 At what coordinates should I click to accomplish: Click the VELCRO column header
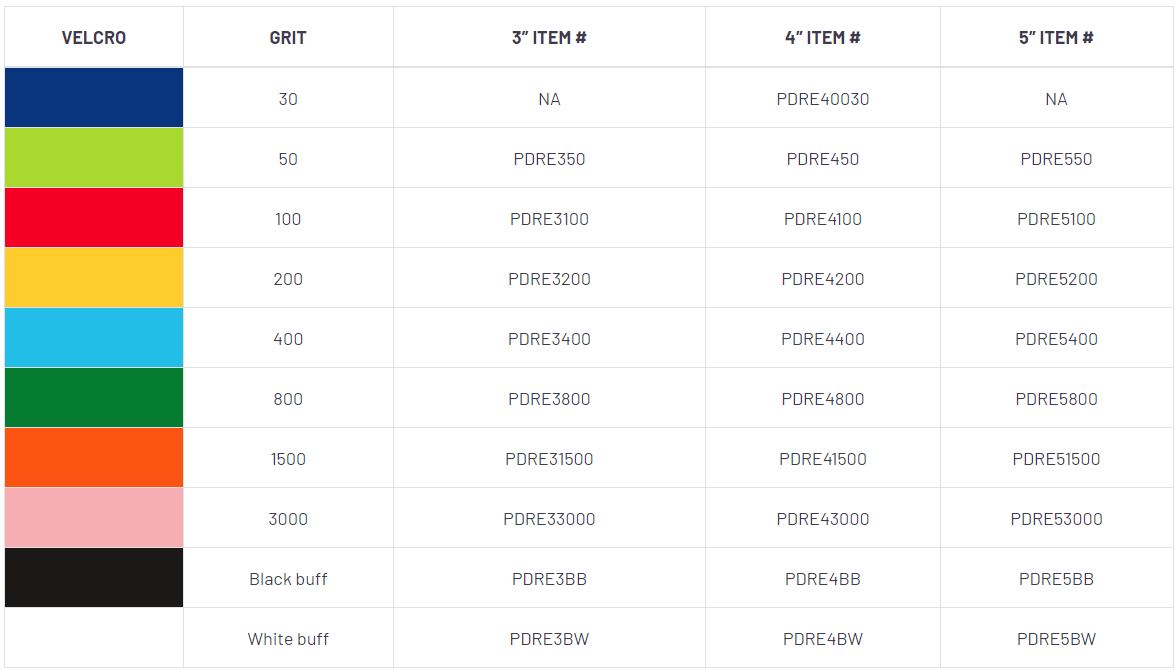(94, 38)
